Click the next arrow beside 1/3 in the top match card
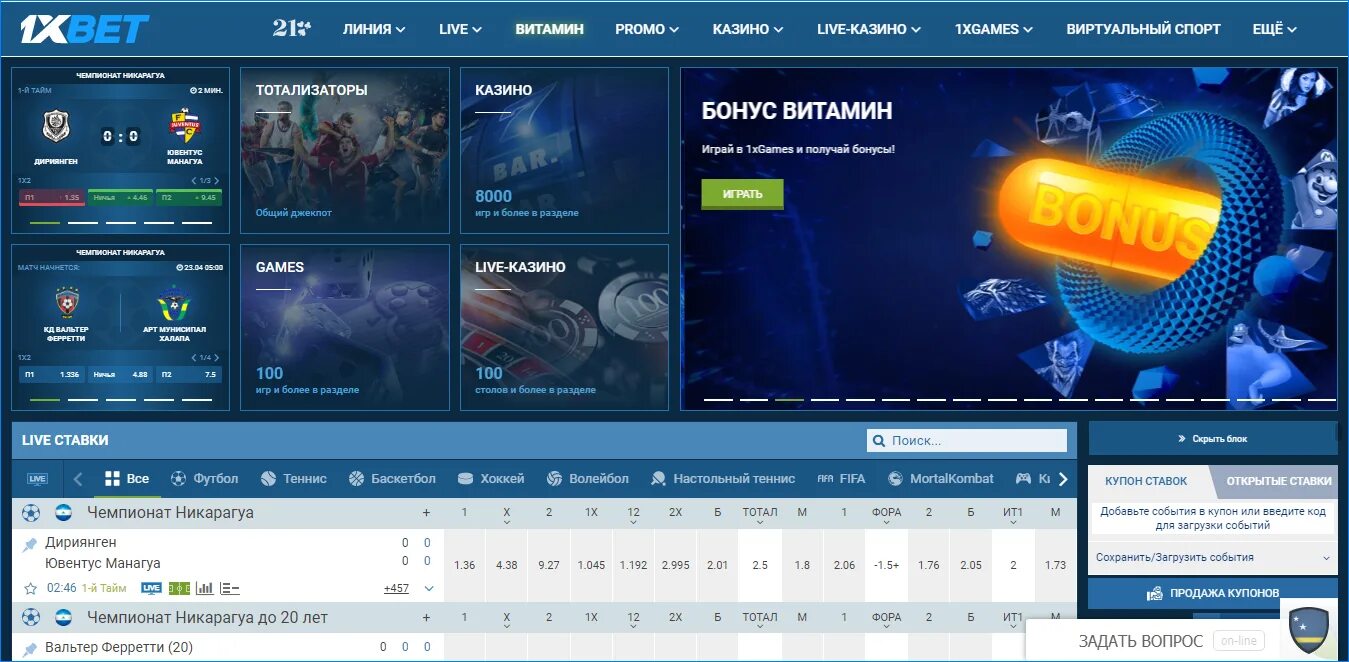 click(x=216, y=180)
